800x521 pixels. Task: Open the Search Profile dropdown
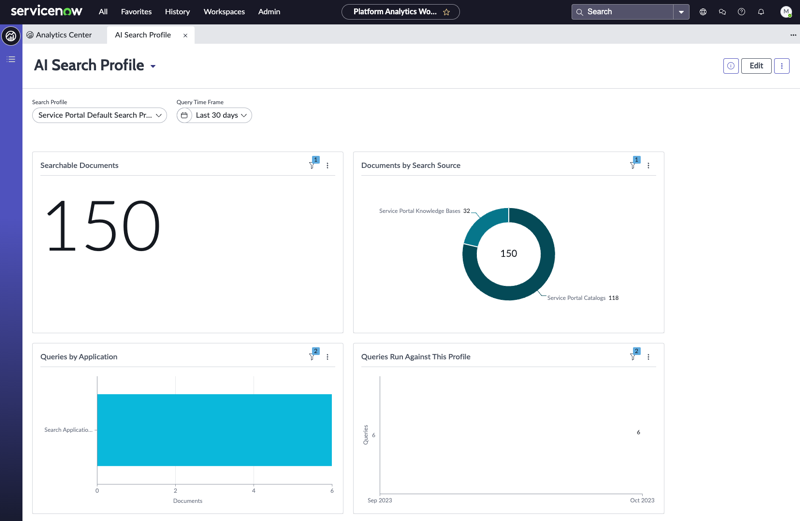point(99,115)
